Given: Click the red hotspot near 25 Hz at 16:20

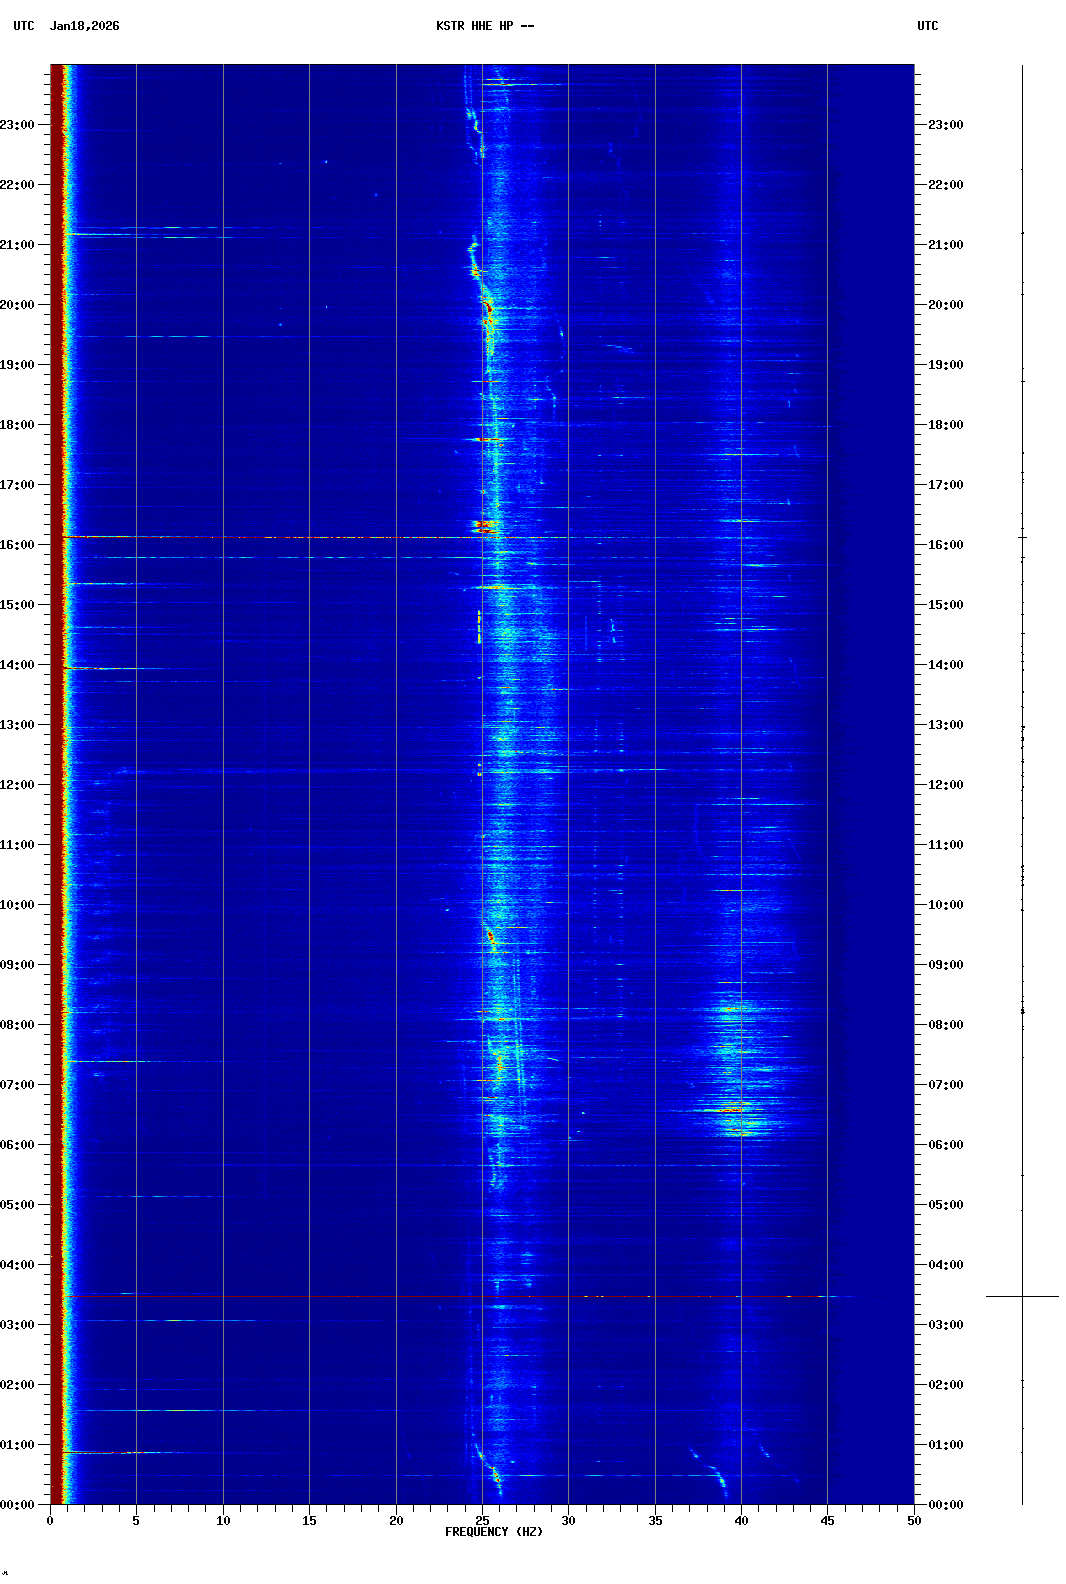Looking at the screenshot, I should [x=485, y=525].
